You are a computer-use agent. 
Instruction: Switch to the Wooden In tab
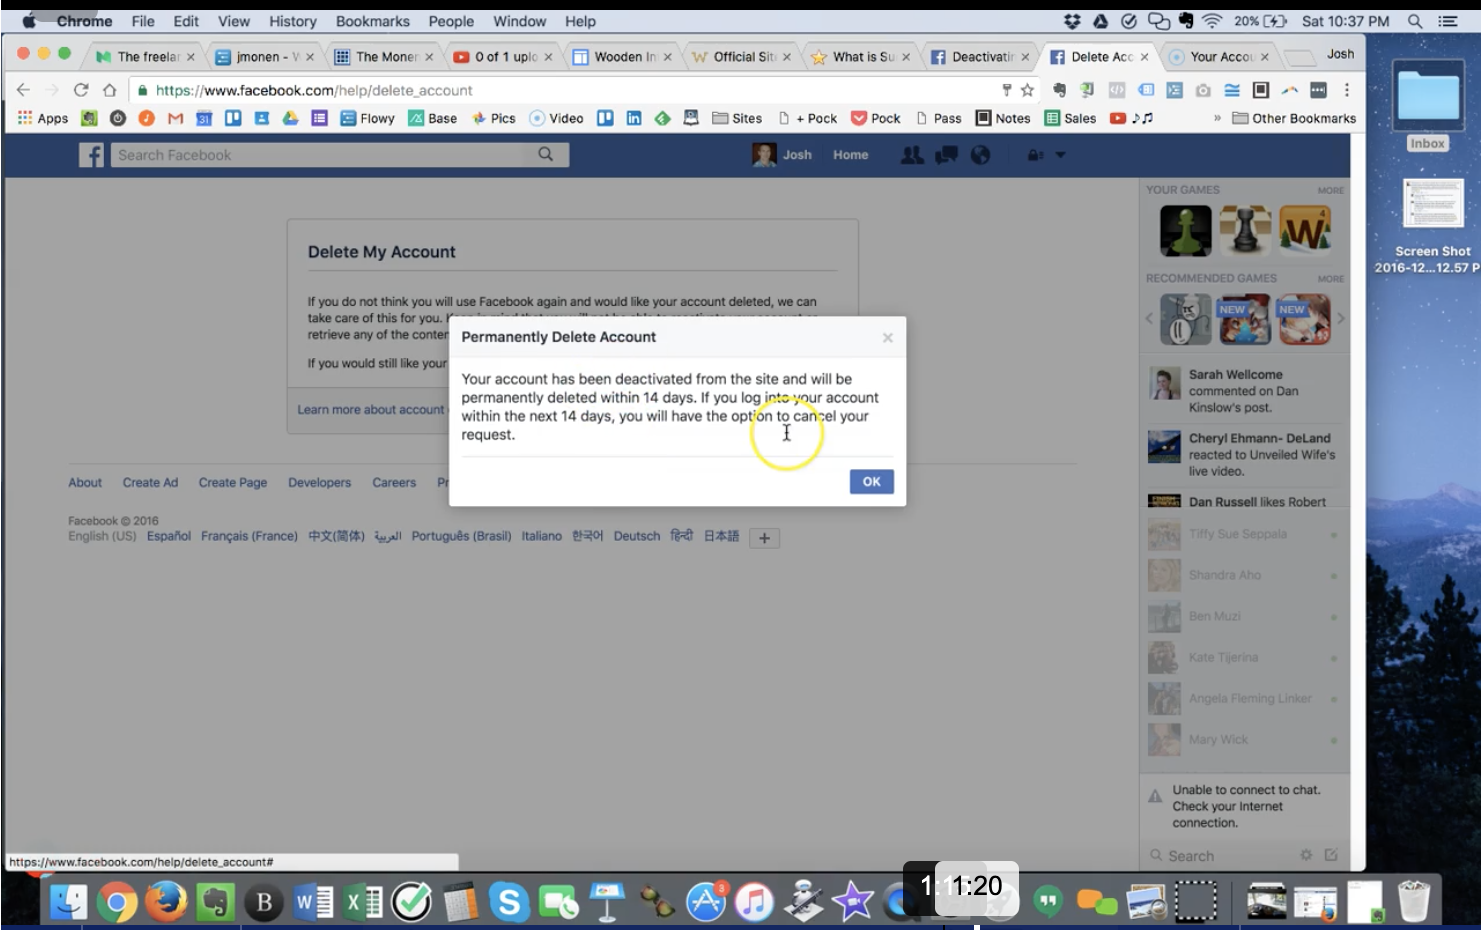pos(616,57)
